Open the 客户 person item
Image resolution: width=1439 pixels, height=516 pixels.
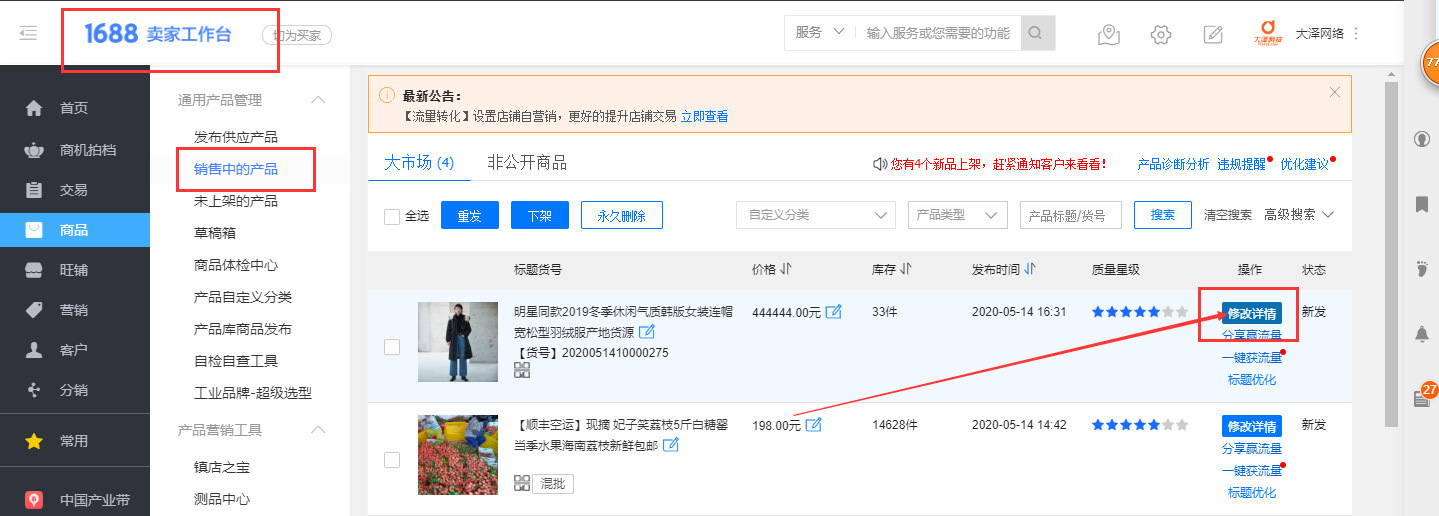(75, 350)
